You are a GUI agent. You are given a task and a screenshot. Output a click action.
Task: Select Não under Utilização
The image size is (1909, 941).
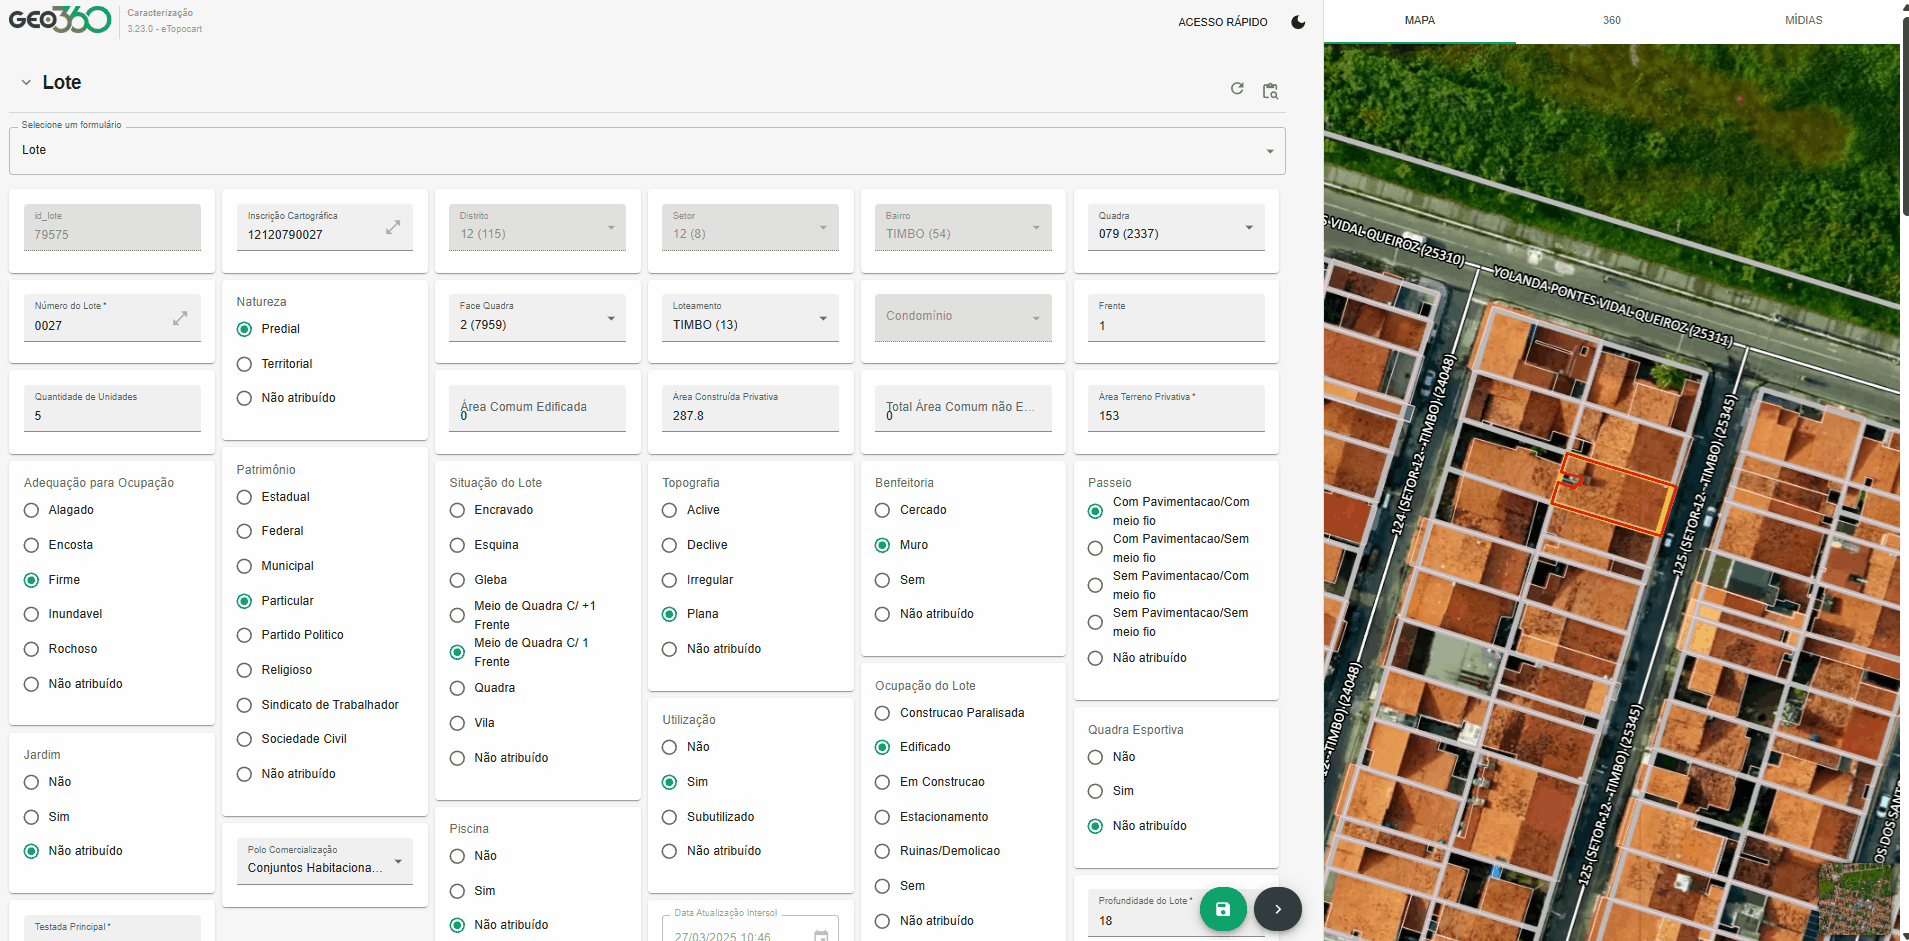pyautogui.click(x=670, y=747)
